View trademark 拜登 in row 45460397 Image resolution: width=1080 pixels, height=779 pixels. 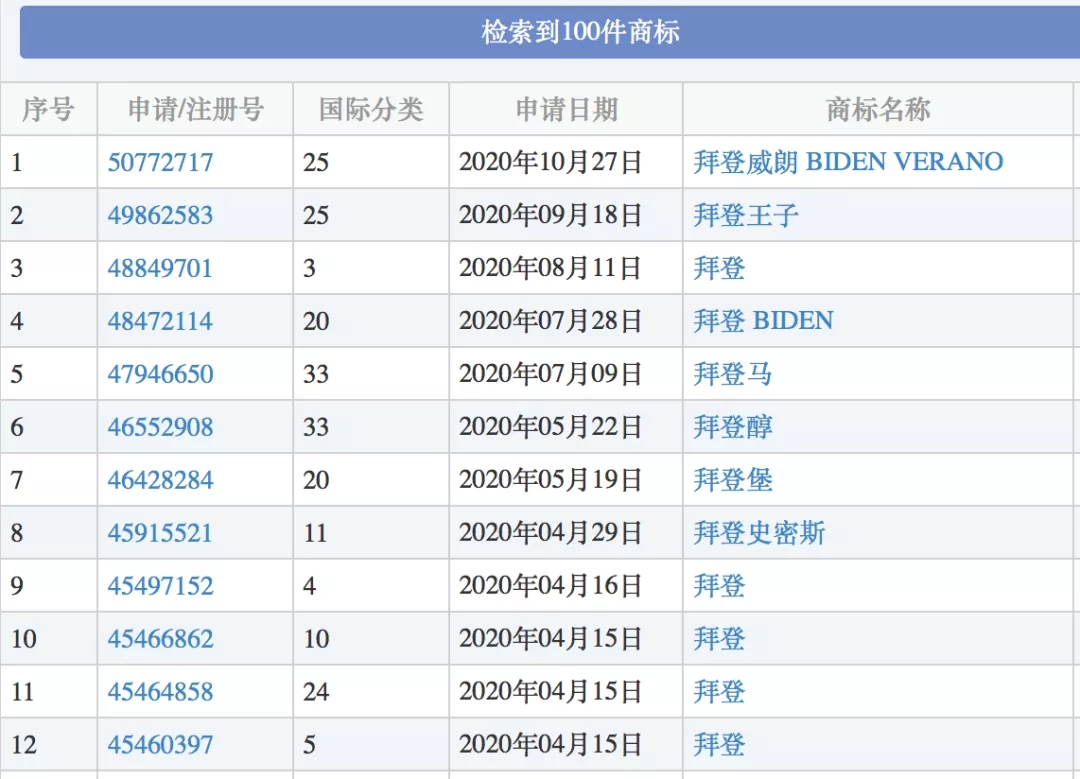coord(719,745)
